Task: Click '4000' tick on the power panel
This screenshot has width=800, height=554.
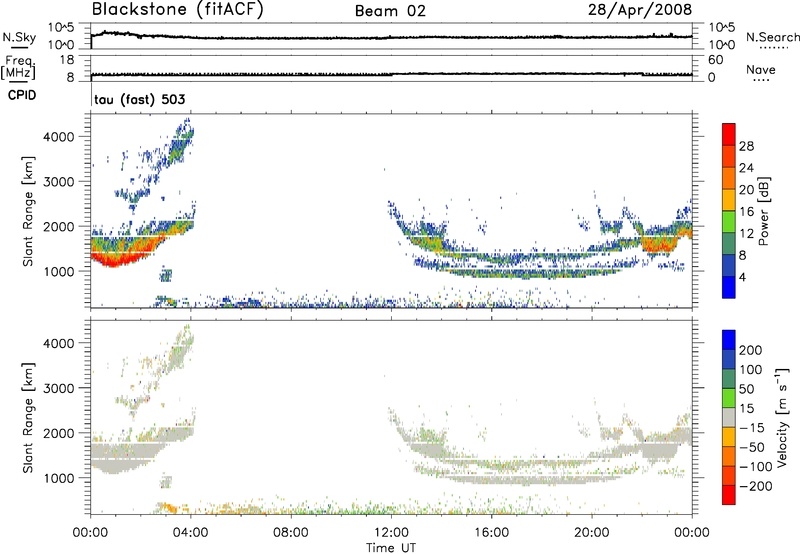Action: [x=58, y=137]
